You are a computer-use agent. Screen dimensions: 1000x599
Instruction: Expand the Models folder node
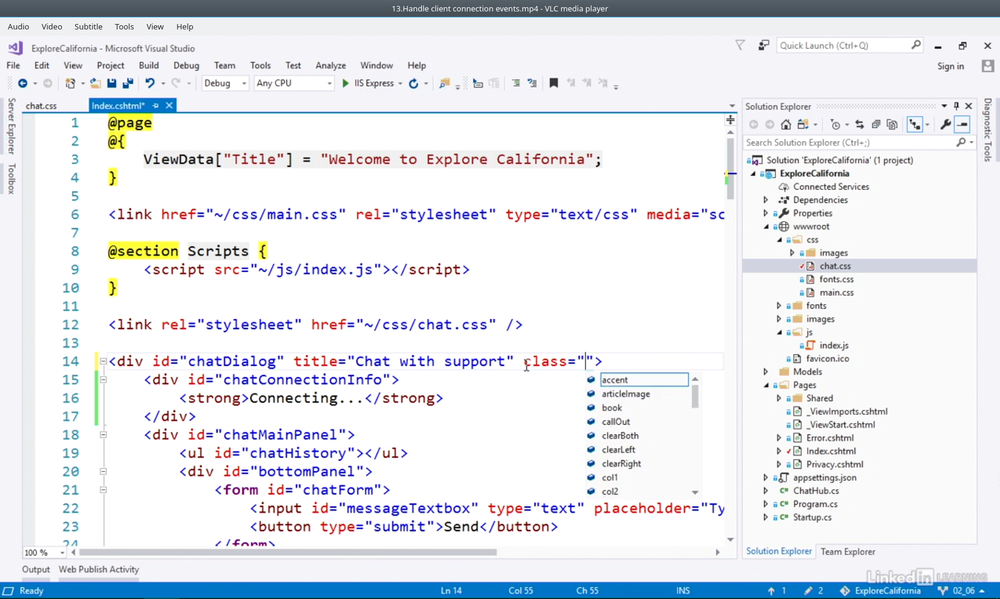tap(766, 371)
